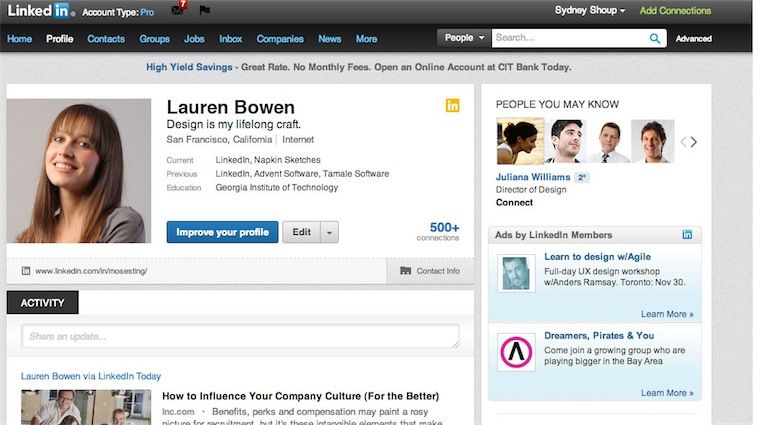The width and height of the screenshot is (760, 425).
Task: Open the High Yield Savings ad link
Action: pos(189,67)
